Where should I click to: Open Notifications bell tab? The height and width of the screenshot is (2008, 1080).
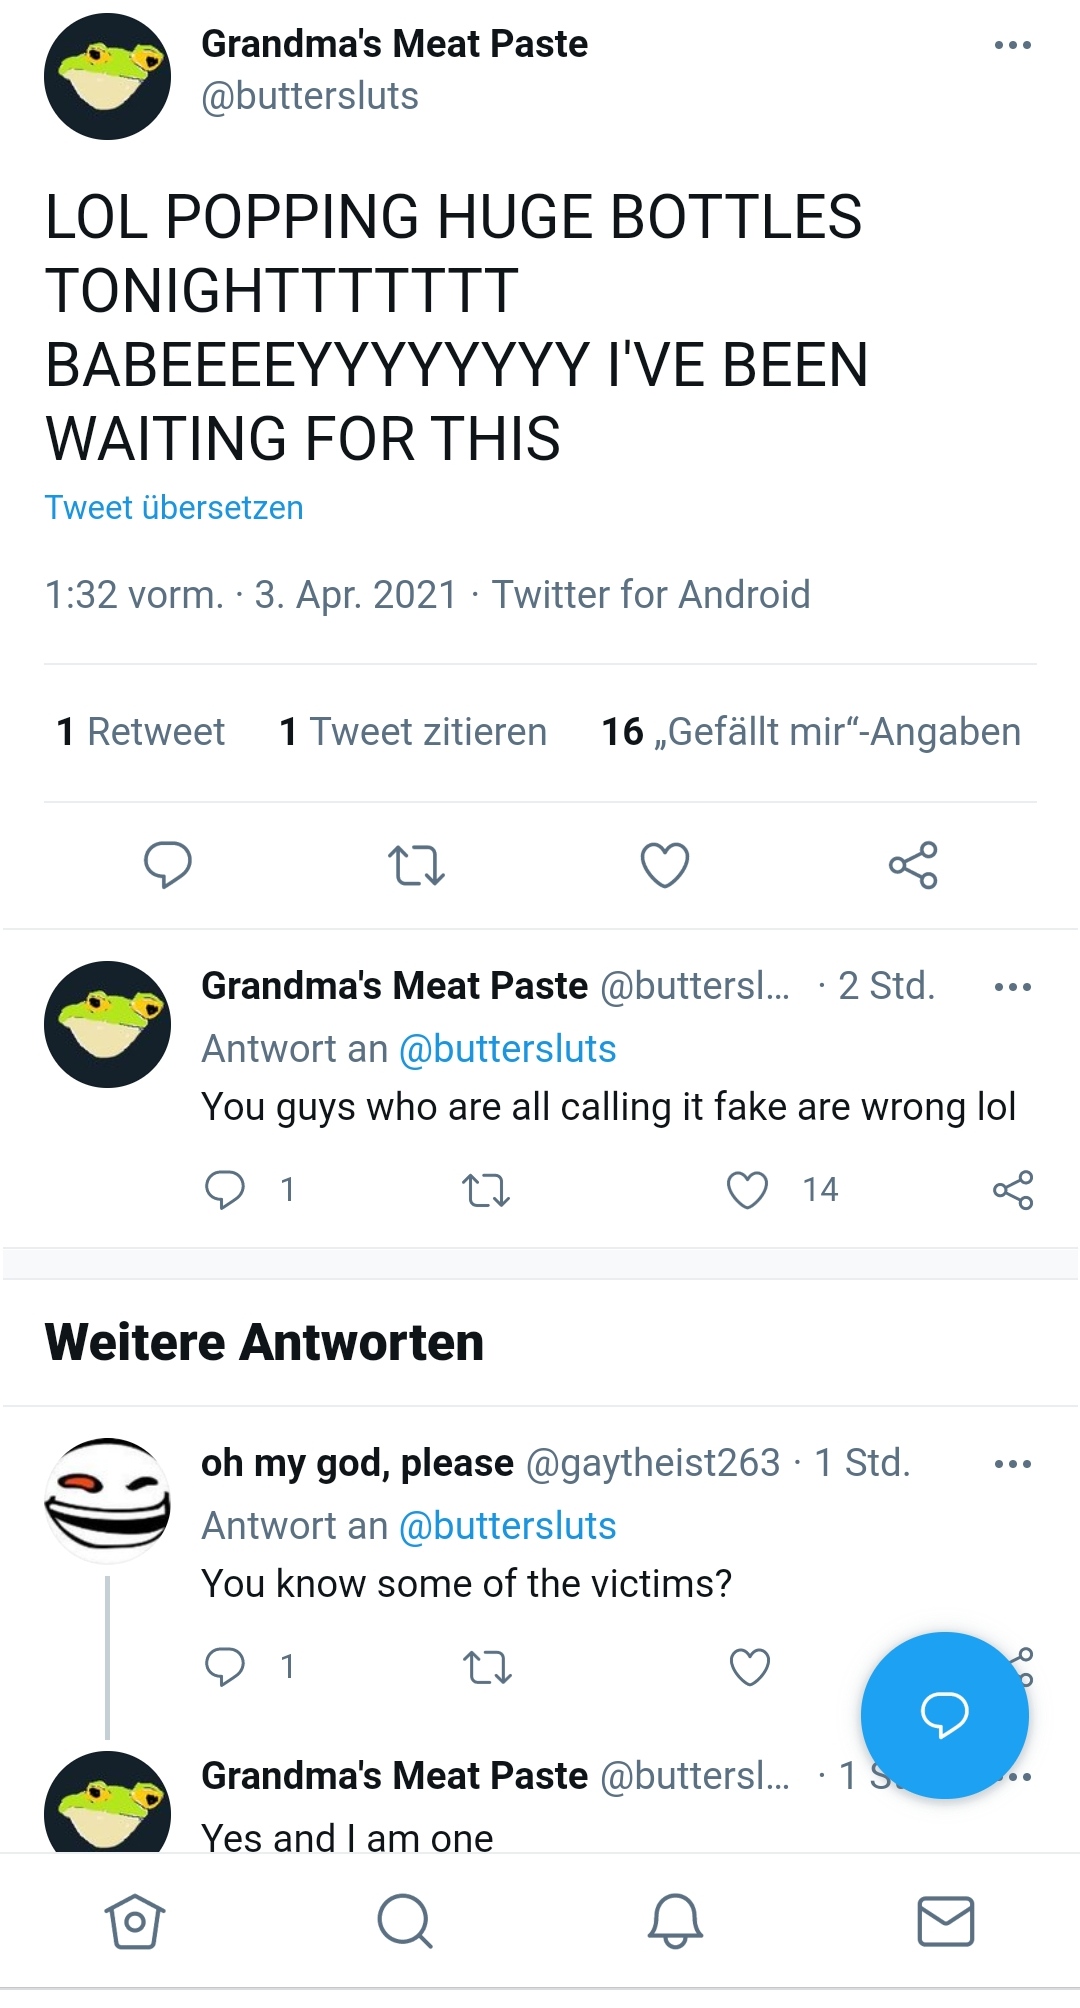tap(675, 1921)
